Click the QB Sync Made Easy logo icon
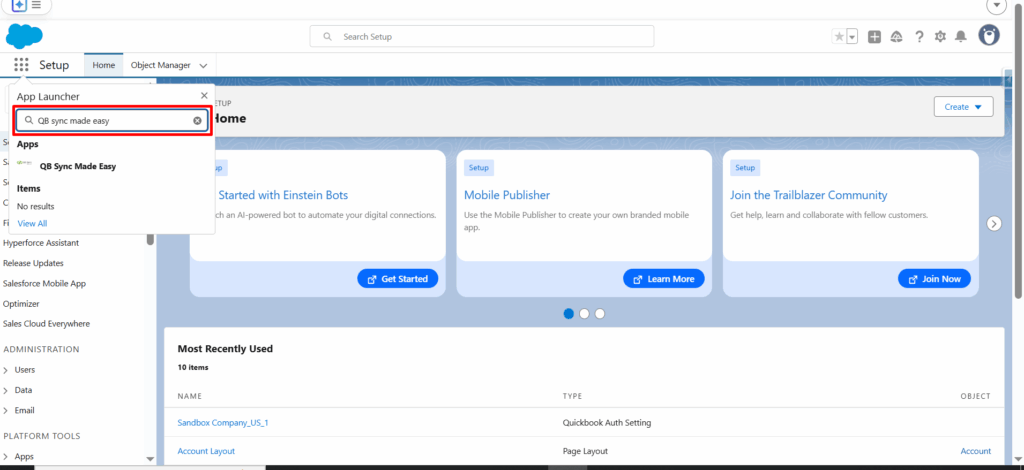Viewport: 1024px width, 470px height. coord(25,163)
